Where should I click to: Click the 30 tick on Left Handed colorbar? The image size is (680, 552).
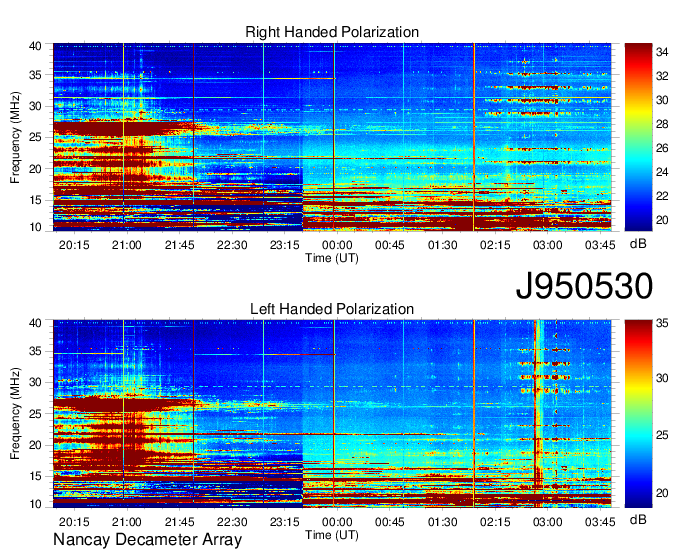pyautogui.click(x=662, y=379)
